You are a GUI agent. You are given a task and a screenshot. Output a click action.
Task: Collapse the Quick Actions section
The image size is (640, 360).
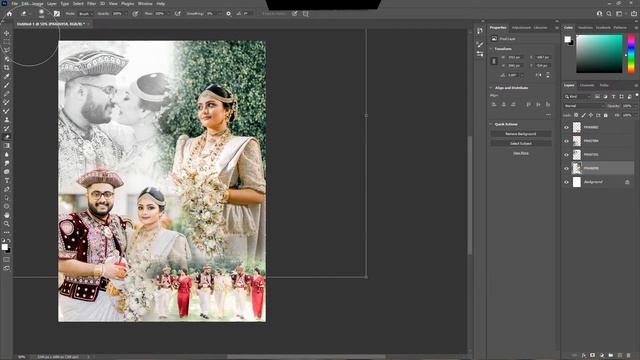click(491, 124)
